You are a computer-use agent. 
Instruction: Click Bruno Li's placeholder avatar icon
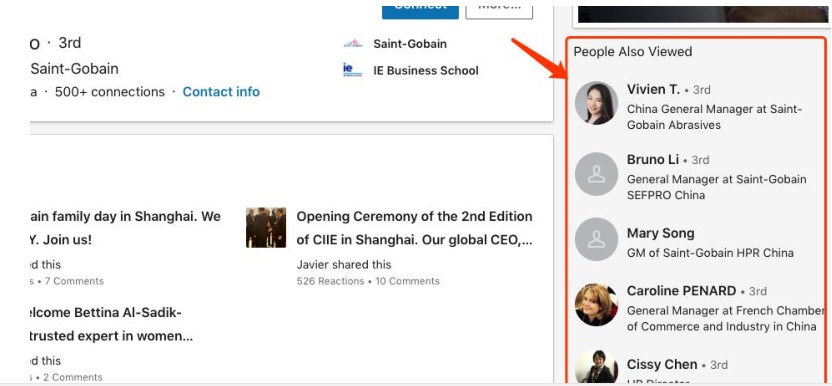point(596,174)
